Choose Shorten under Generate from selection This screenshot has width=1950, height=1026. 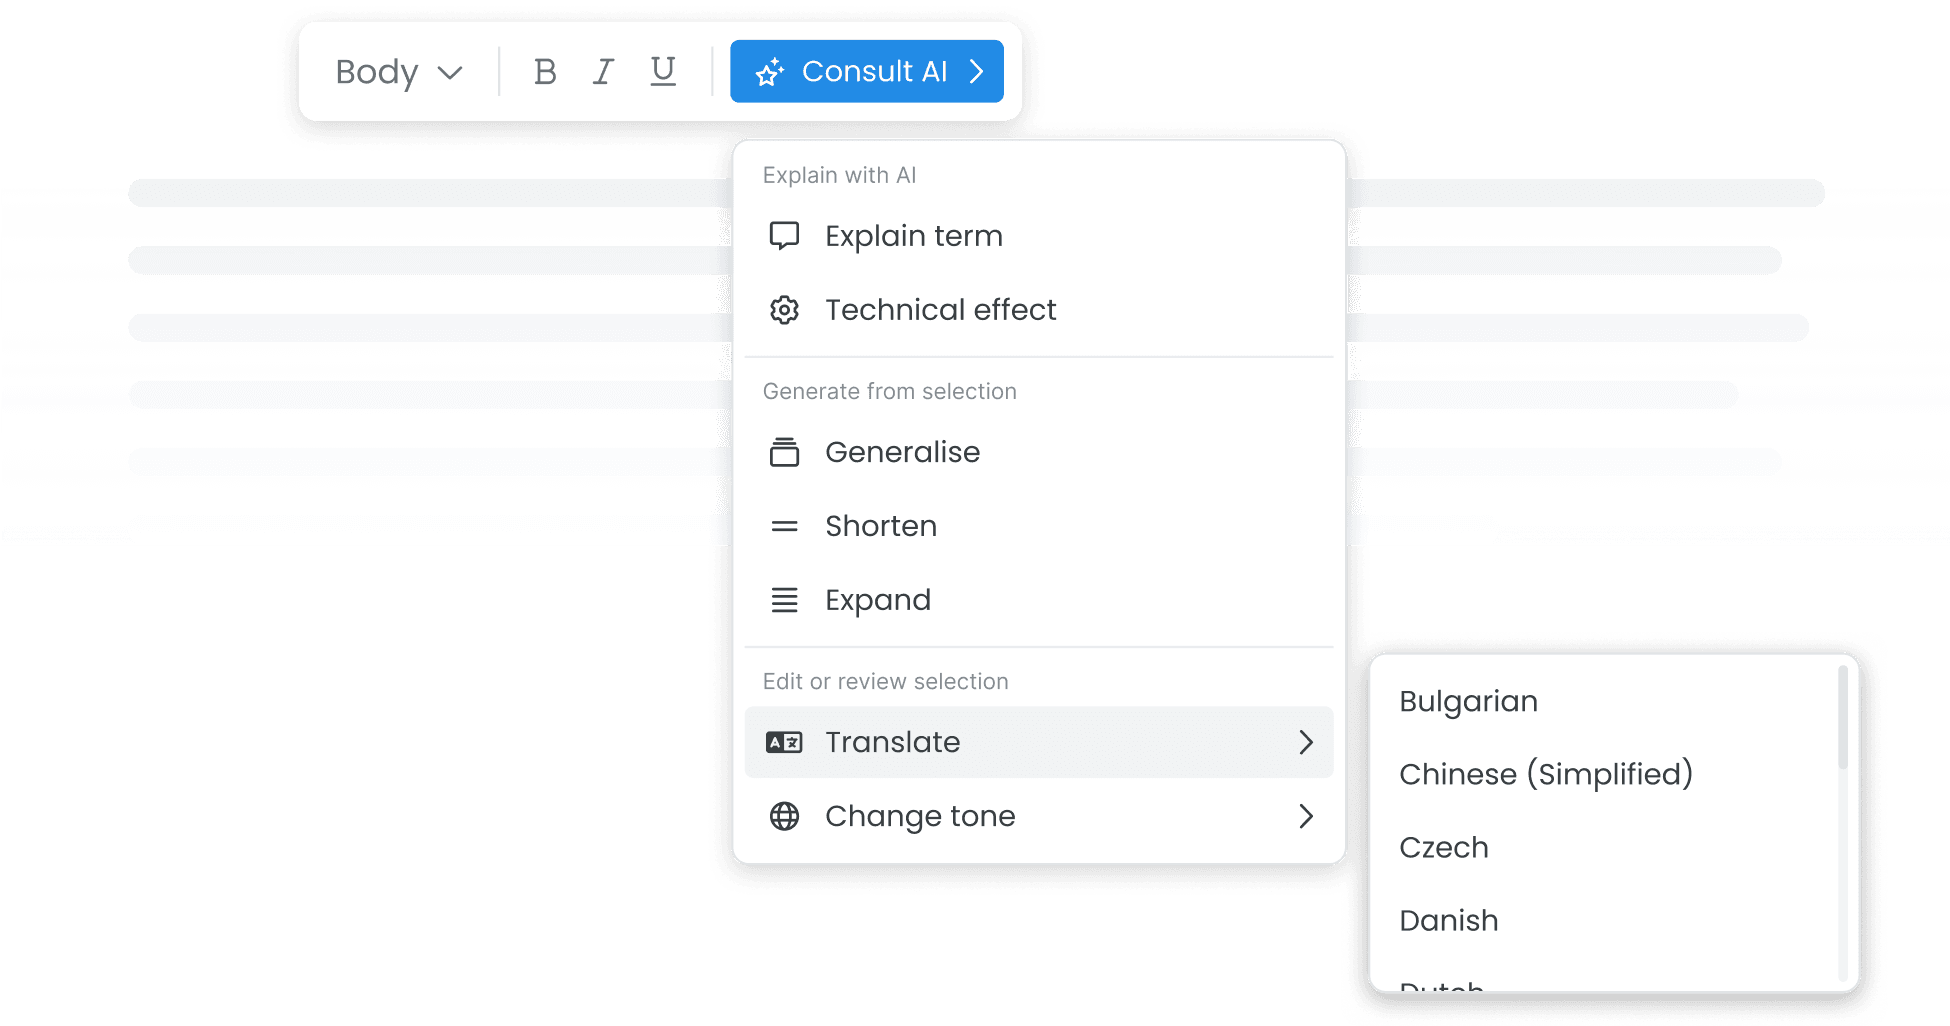(x=880, y=526)
